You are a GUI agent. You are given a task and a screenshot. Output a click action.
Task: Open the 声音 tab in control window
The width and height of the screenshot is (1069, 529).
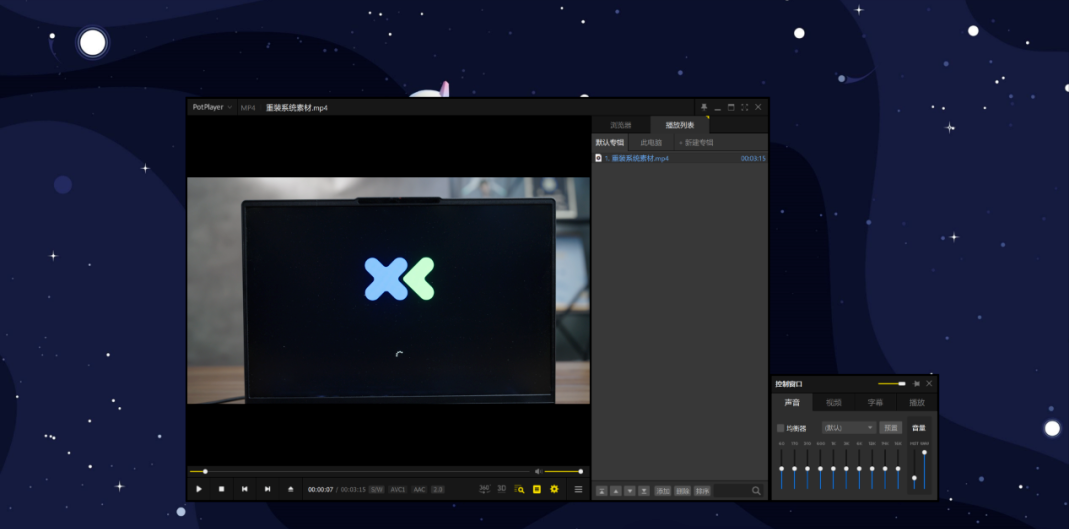[792, 402]
